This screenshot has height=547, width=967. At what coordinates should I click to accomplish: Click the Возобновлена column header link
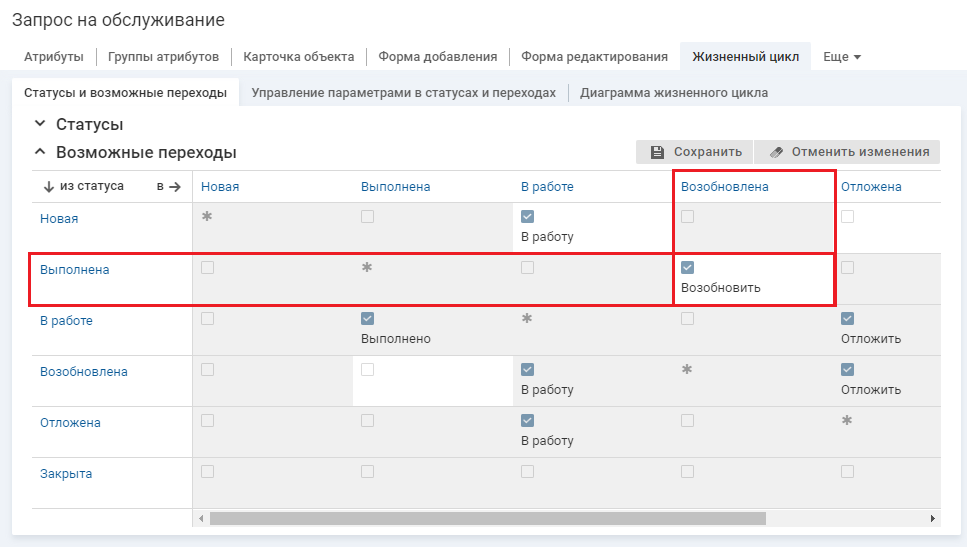tap(724, 187)
